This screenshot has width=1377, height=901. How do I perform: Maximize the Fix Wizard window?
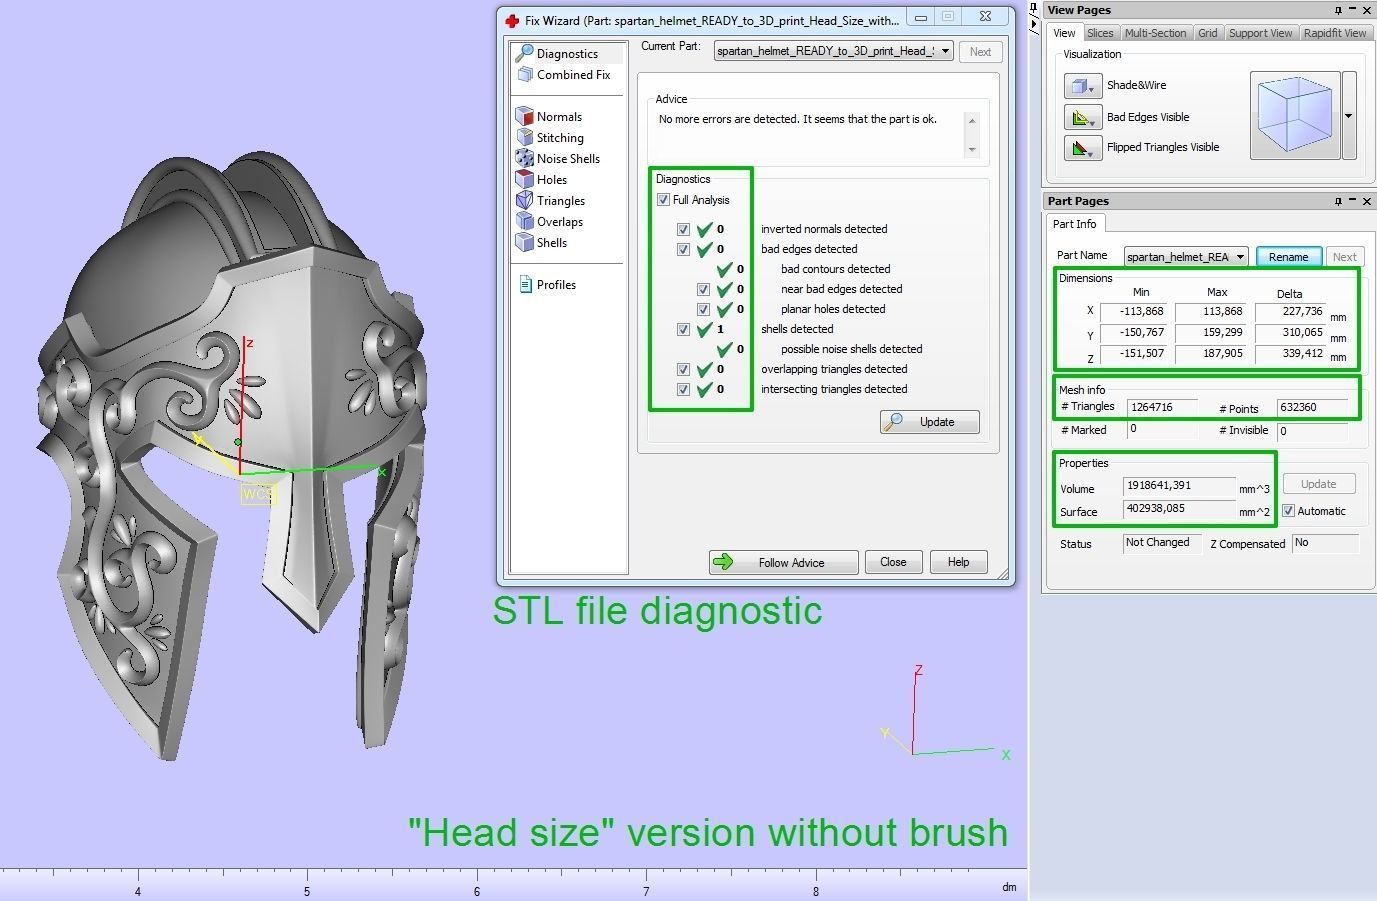tap(949, 17)
